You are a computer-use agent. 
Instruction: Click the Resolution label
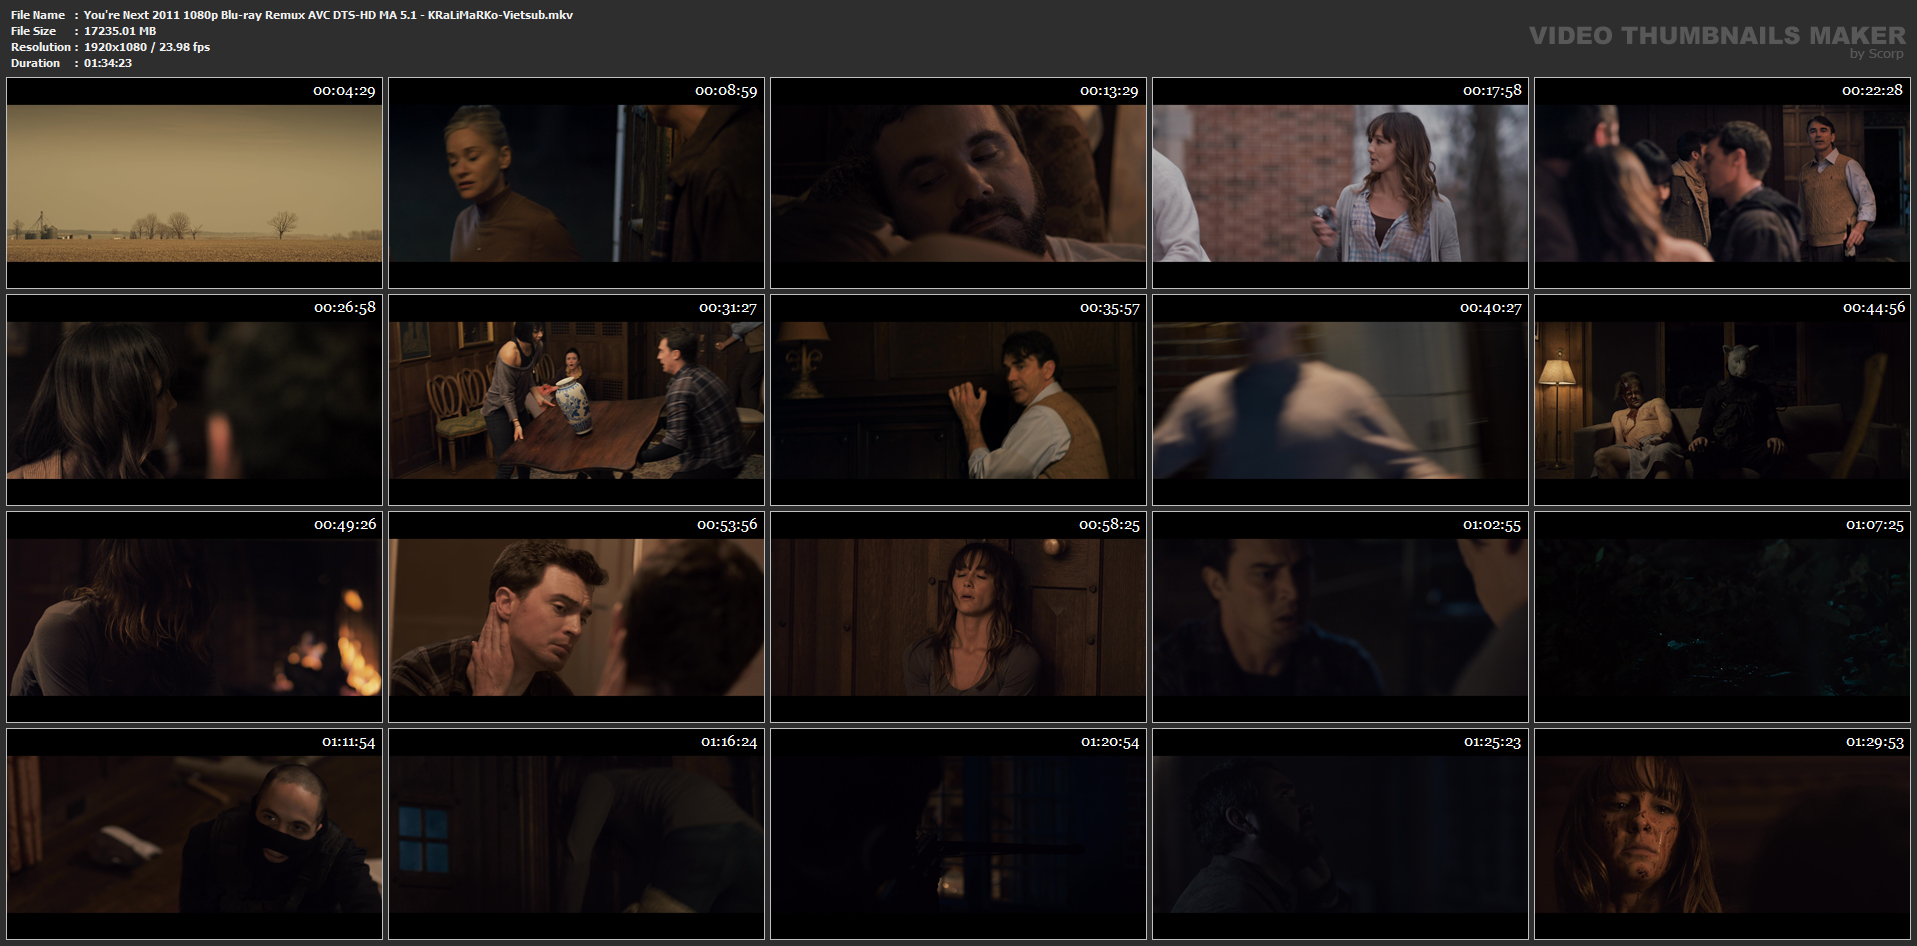41,47
